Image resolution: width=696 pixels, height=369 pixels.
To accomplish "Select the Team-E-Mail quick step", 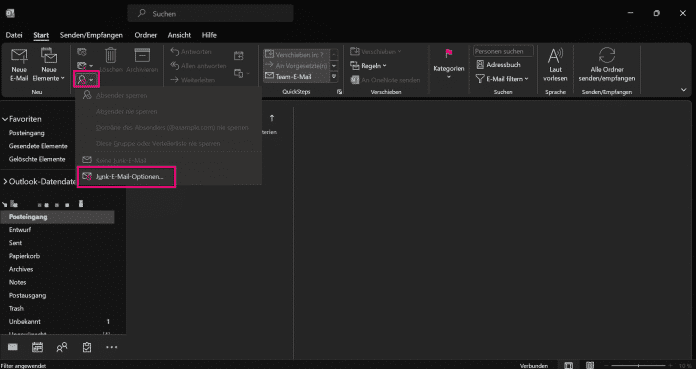I will pos(296,76).
